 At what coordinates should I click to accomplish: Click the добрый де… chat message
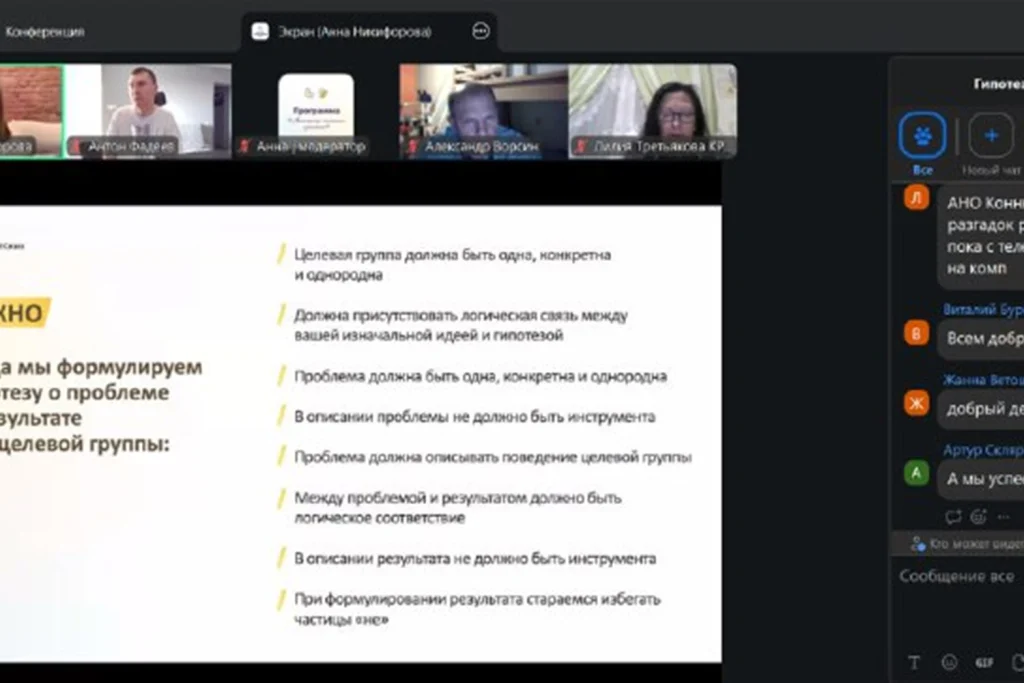tap(981, 409)
